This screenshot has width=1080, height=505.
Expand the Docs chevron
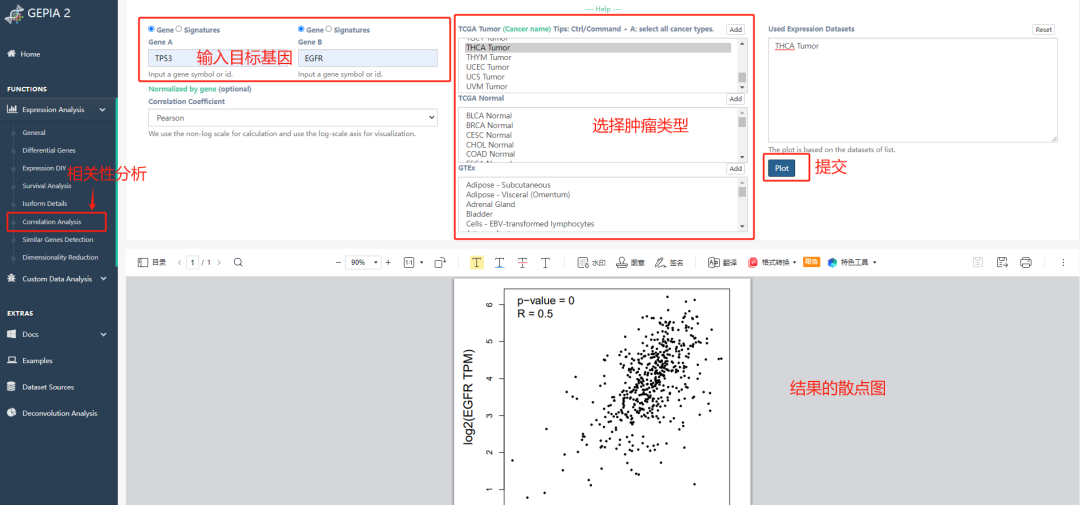pos(103,334)
